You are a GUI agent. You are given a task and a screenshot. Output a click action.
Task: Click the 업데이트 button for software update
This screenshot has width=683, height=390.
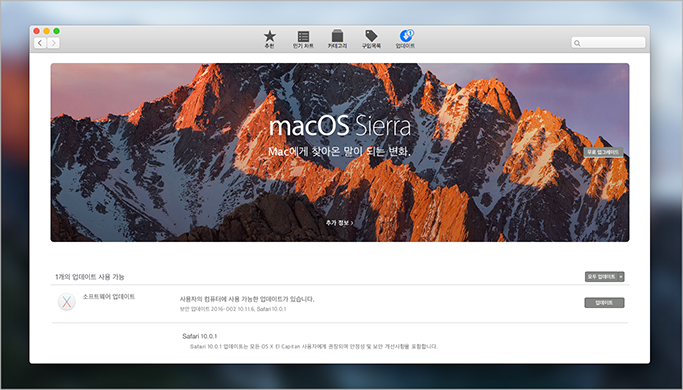point(604,303)
